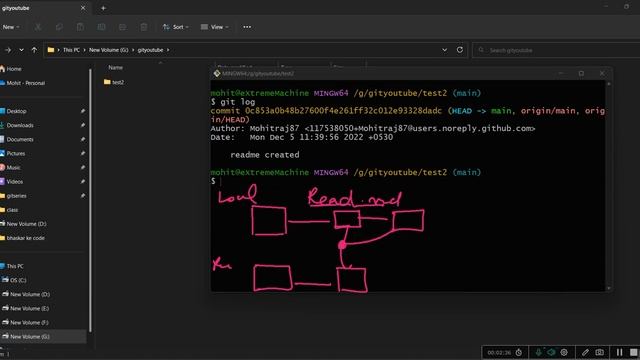Click the Git Bash terminal scrollbar

pos(609,186)
